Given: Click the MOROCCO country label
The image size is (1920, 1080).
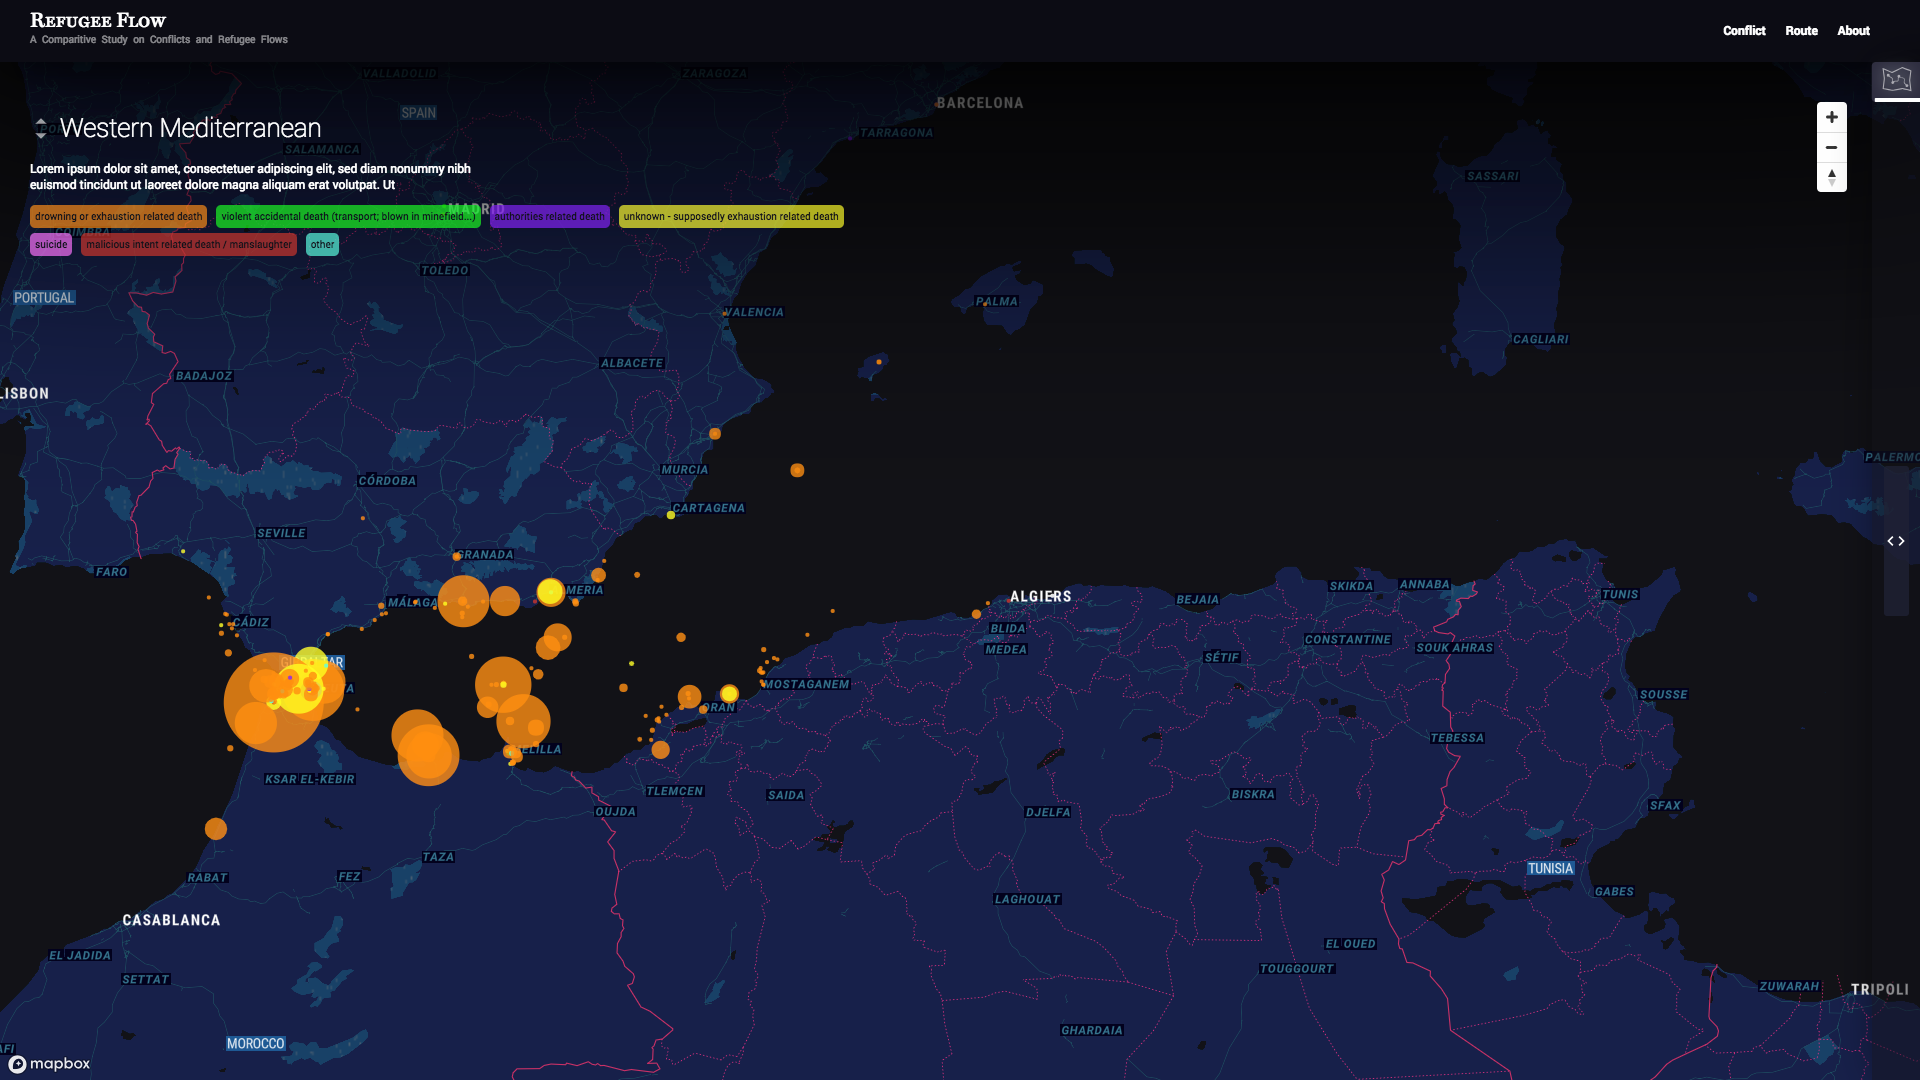Looking at the screenshot, I should 255,1044.
